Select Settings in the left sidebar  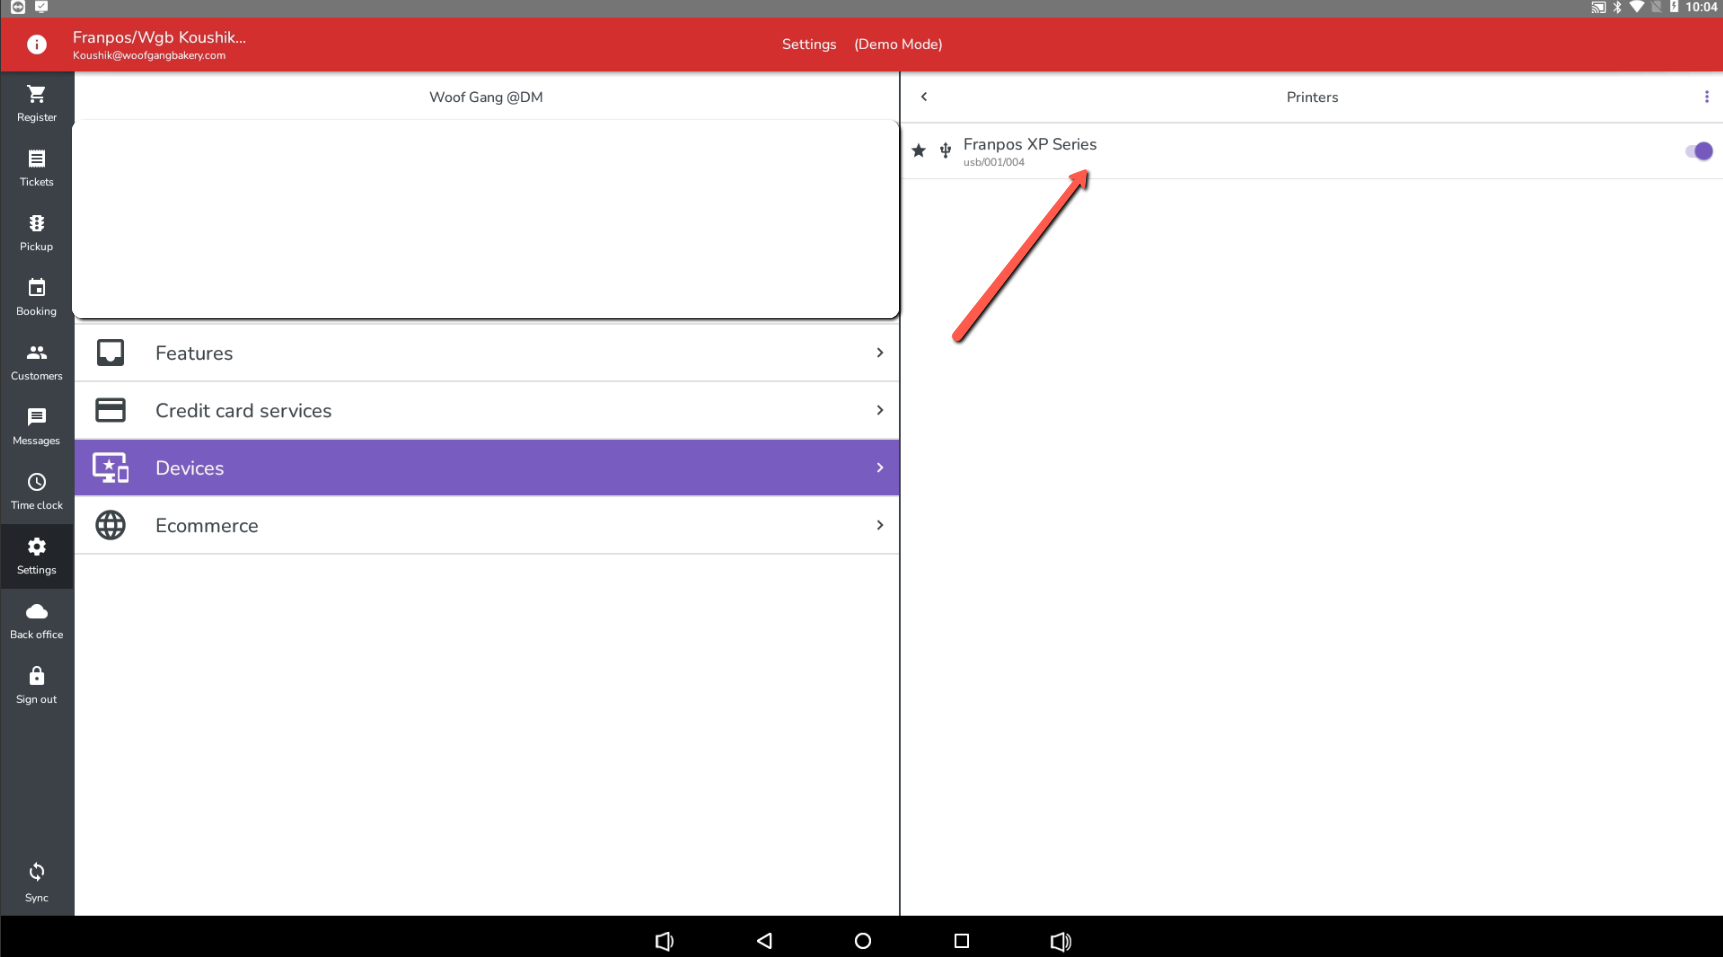(x=37, y=555)
